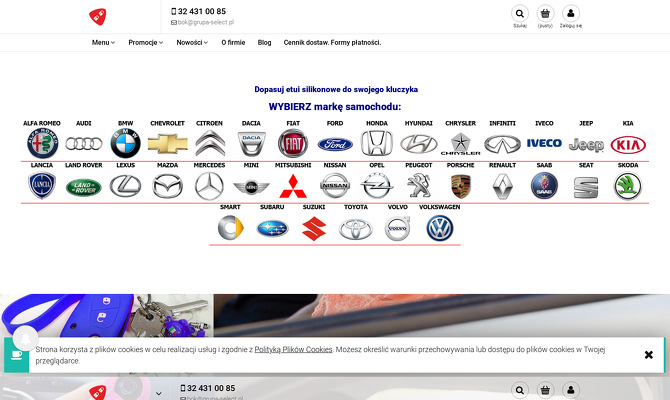Open the Opel lightning logo
The width and height of the screenshot is (670, 400).
click(x=376, y=186)
